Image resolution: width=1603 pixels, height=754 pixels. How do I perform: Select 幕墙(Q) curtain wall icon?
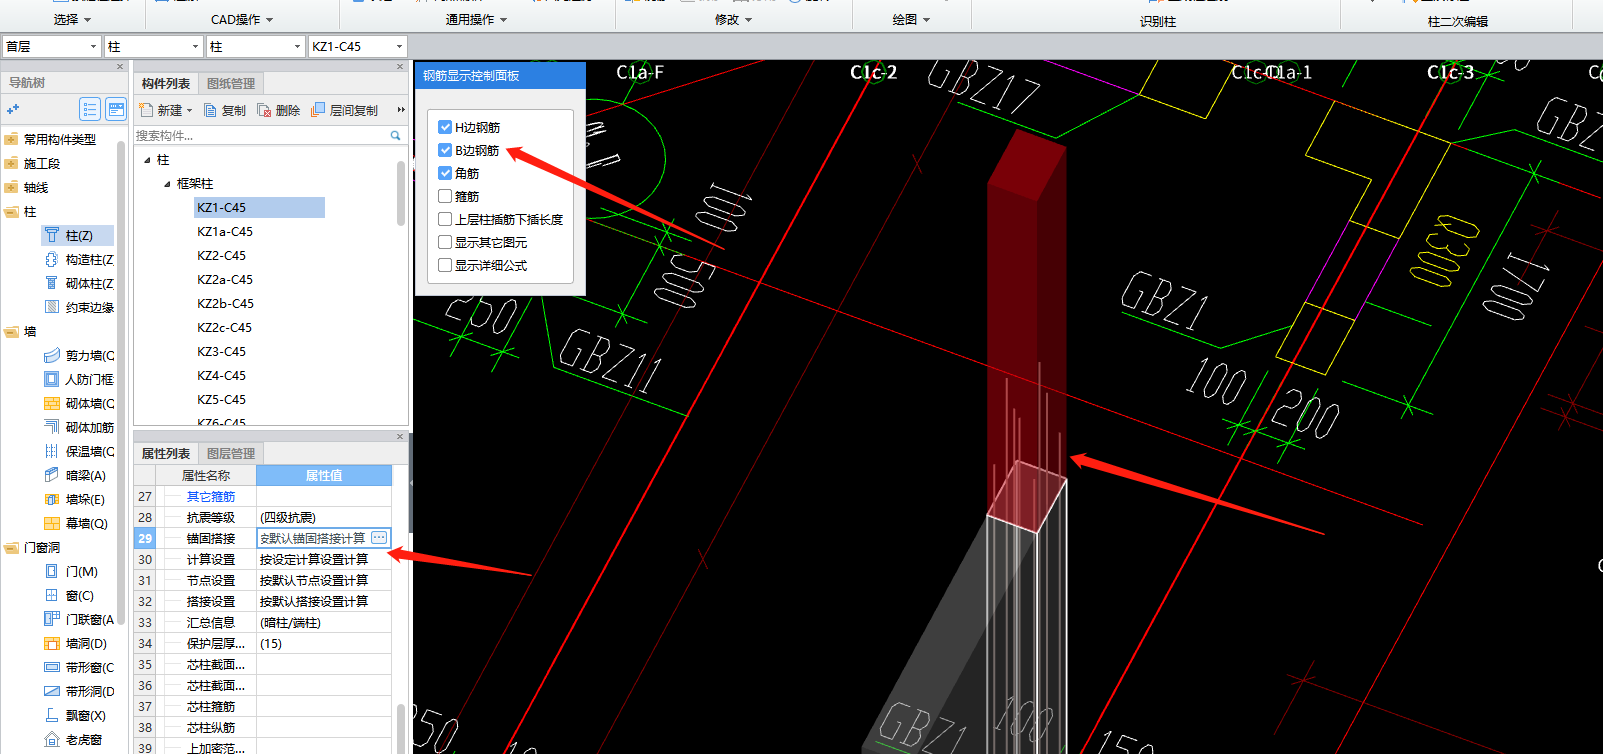(52, 523)
